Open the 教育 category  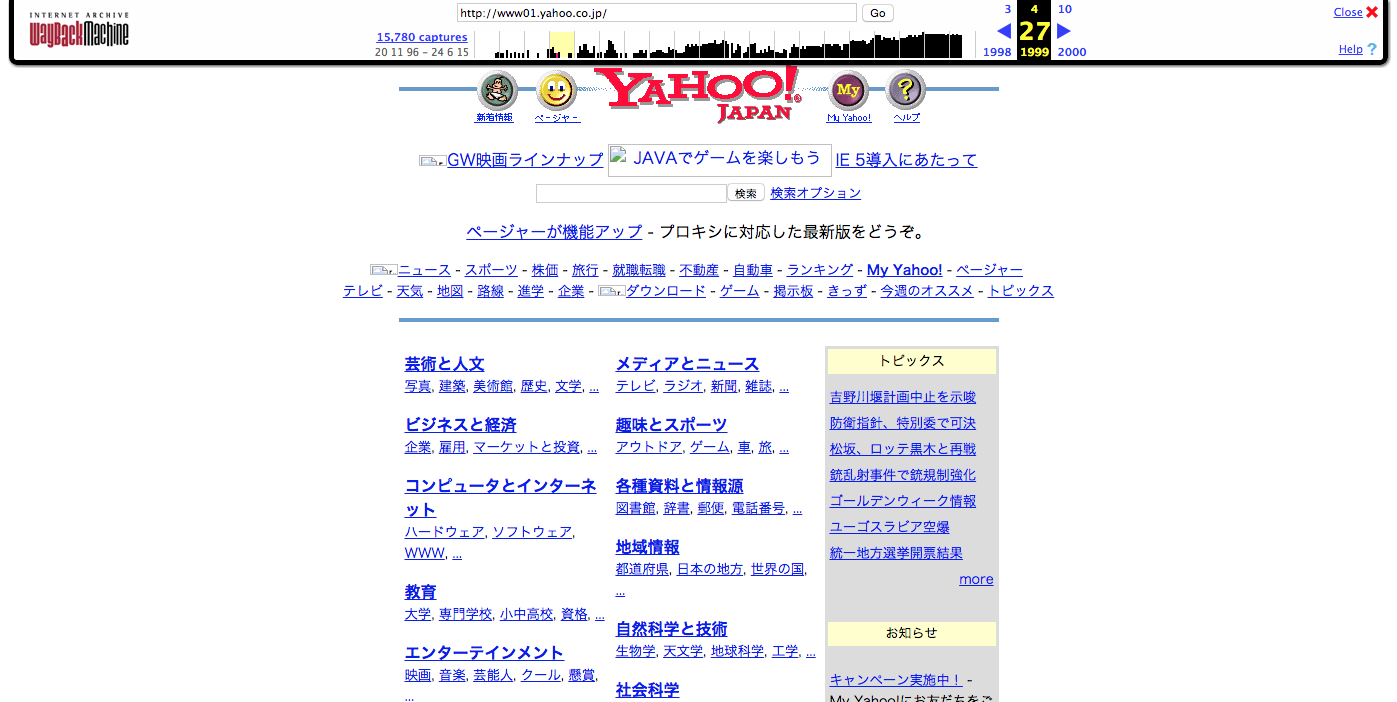[x=420, y=592]
